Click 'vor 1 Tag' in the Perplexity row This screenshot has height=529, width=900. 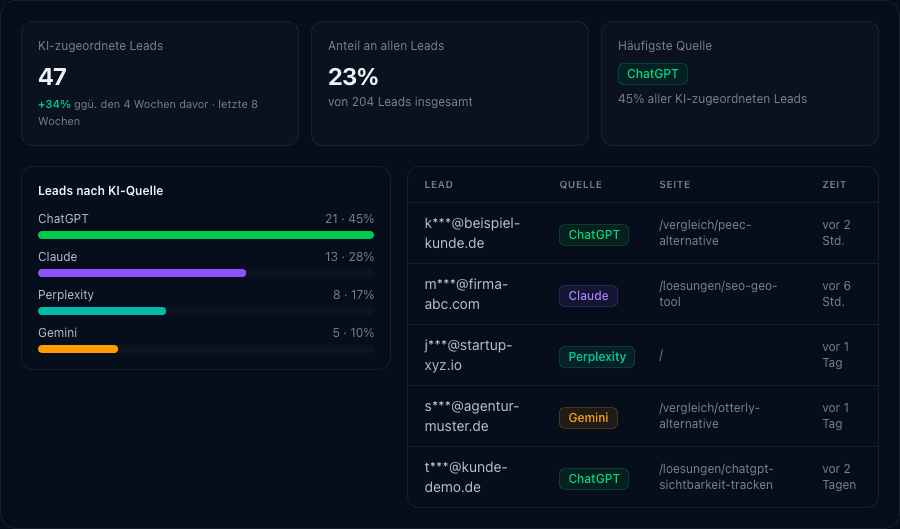(835, 355)
